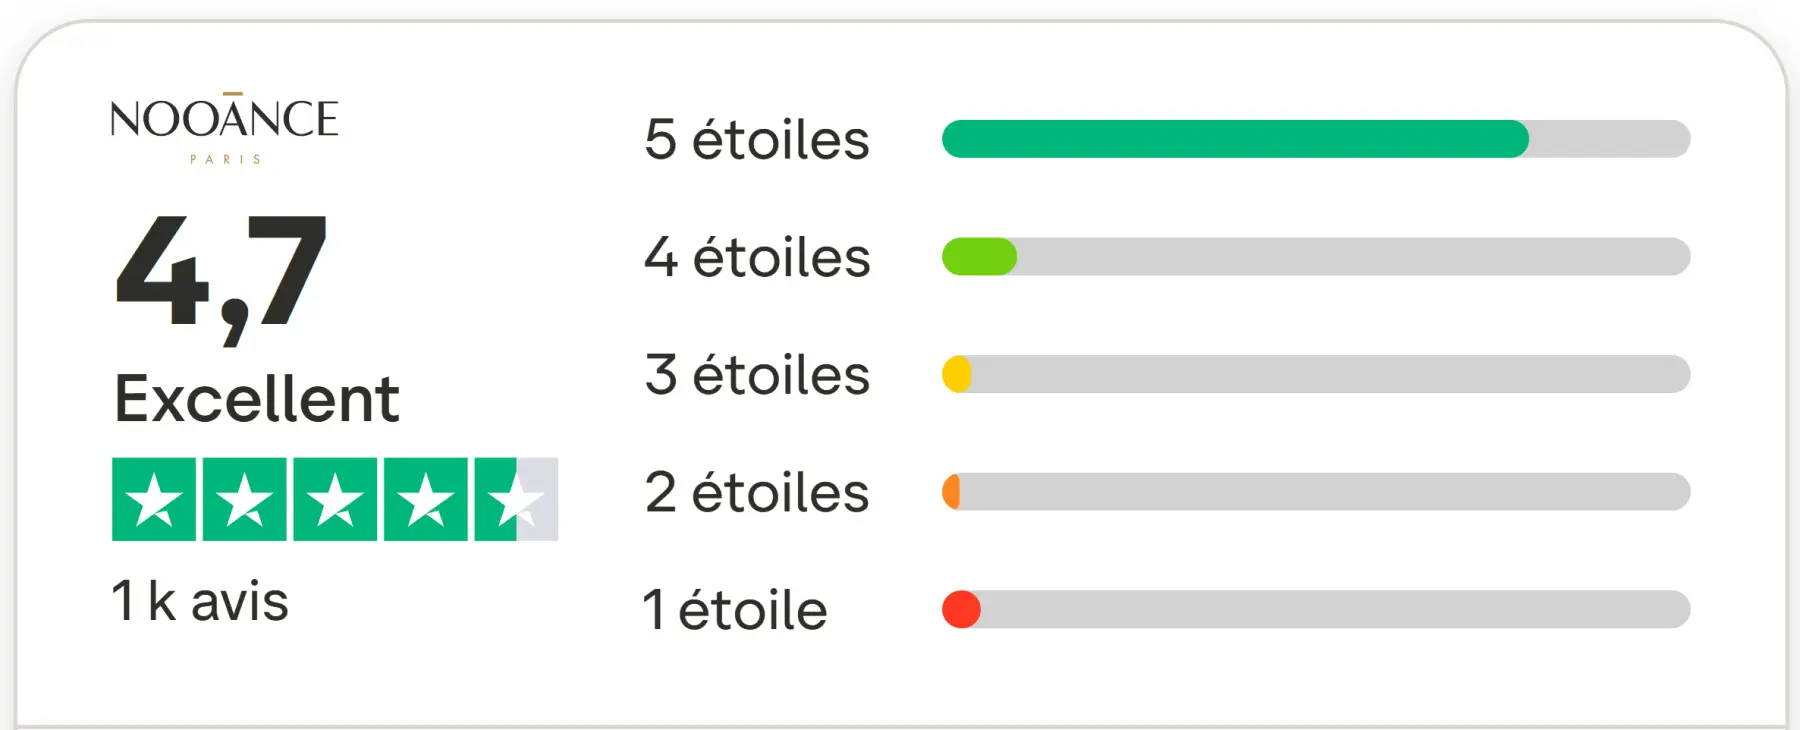The image size is (1800, 730).
Task: Select the 2 étoiles filter label
Action: click(x=757, y=492)
